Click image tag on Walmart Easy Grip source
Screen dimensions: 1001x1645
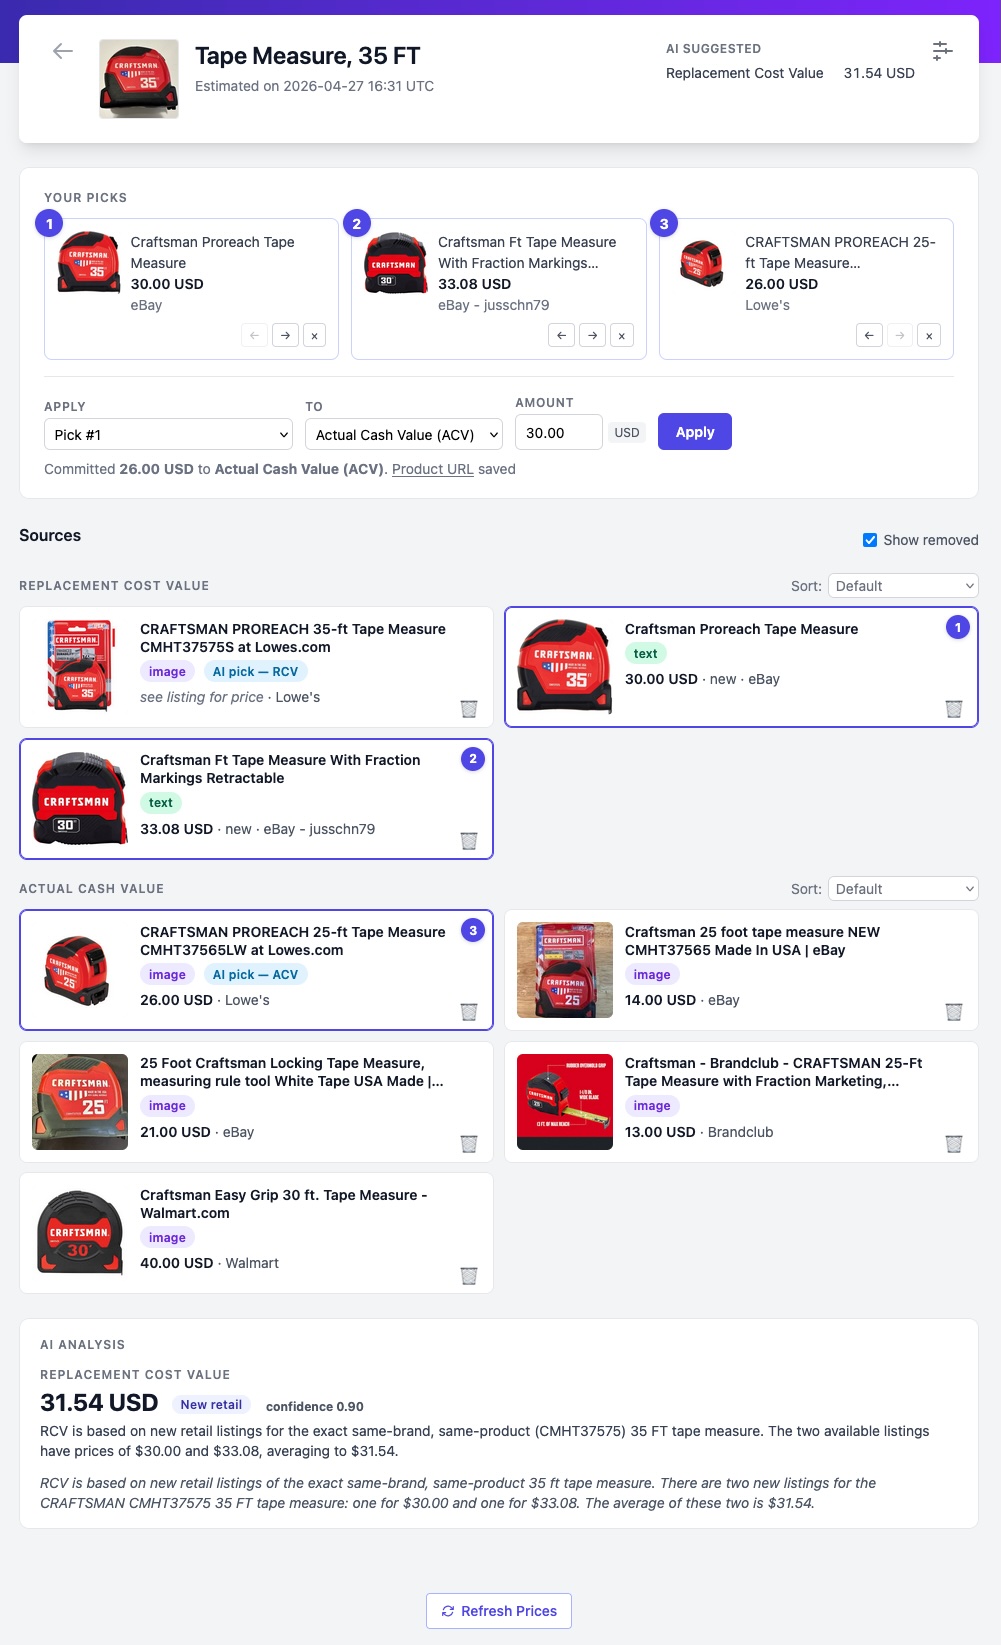coord(167,1238)
